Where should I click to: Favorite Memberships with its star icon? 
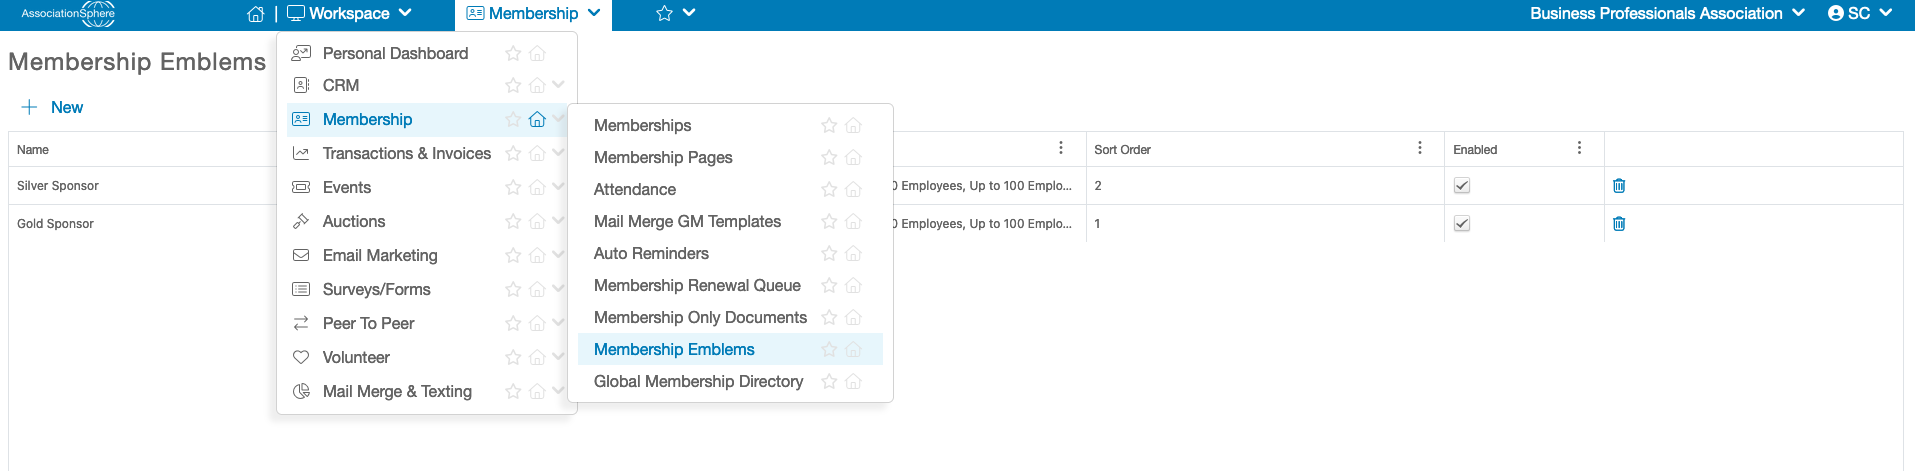tap(829, 125)
